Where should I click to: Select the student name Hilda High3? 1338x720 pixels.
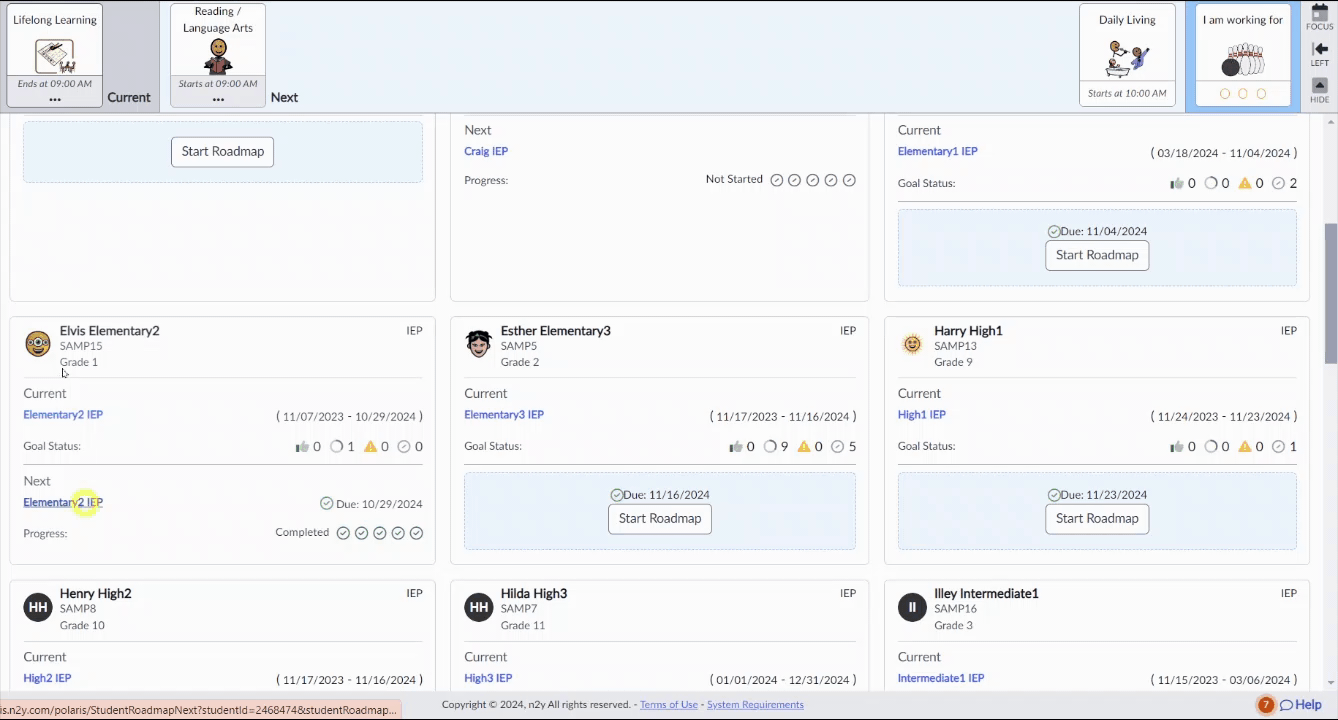tap(534, 594)
